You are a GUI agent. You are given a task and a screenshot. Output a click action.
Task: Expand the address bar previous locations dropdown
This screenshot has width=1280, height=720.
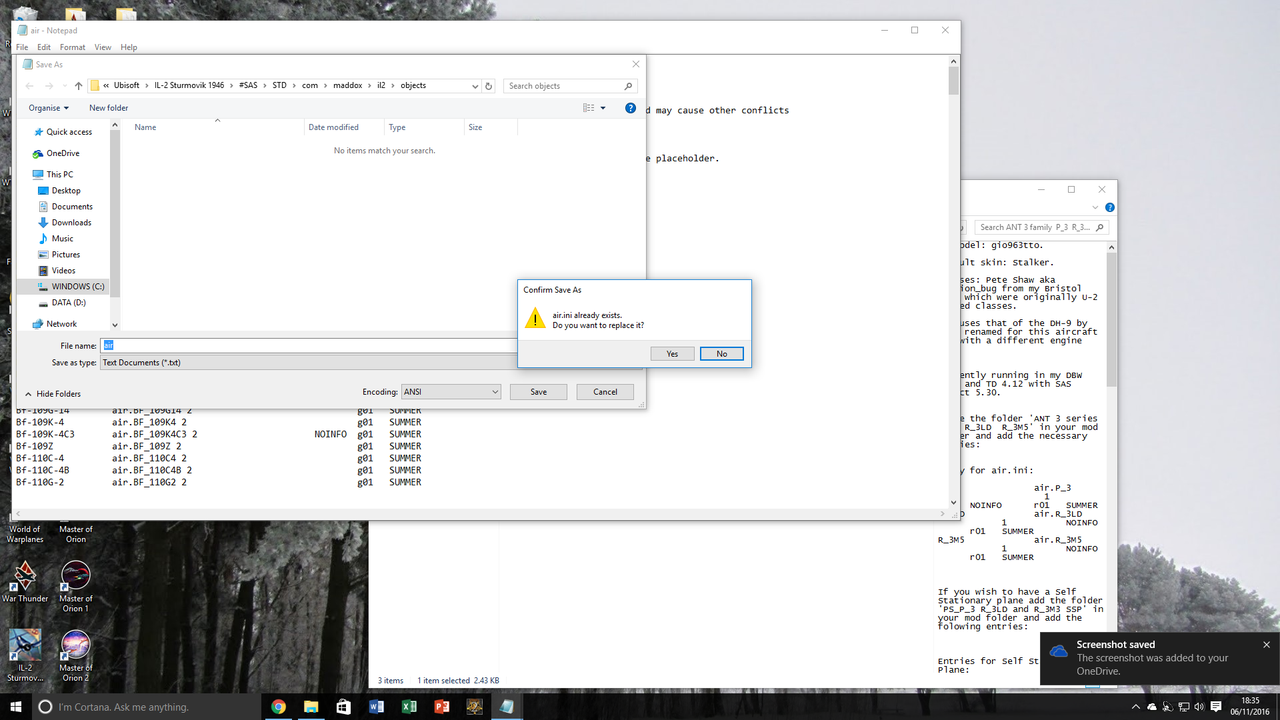pos(475,86)
